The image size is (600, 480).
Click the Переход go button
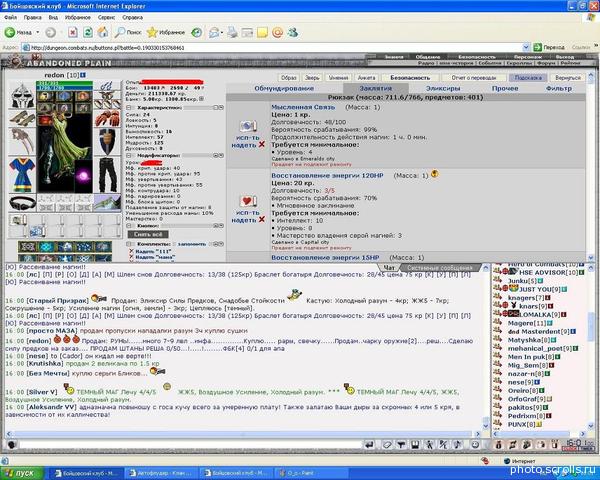(549, 47)
